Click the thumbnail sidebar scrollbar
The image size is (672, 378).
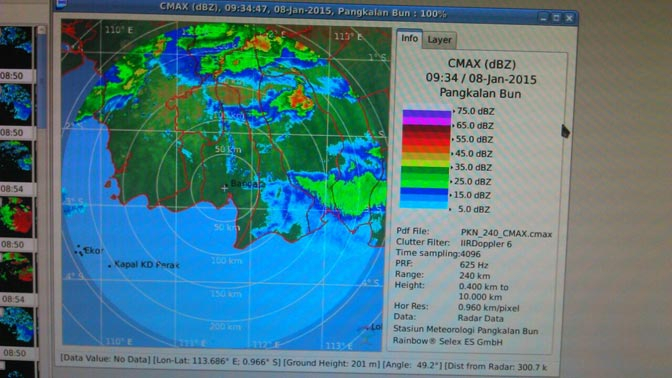pos(42,77)
